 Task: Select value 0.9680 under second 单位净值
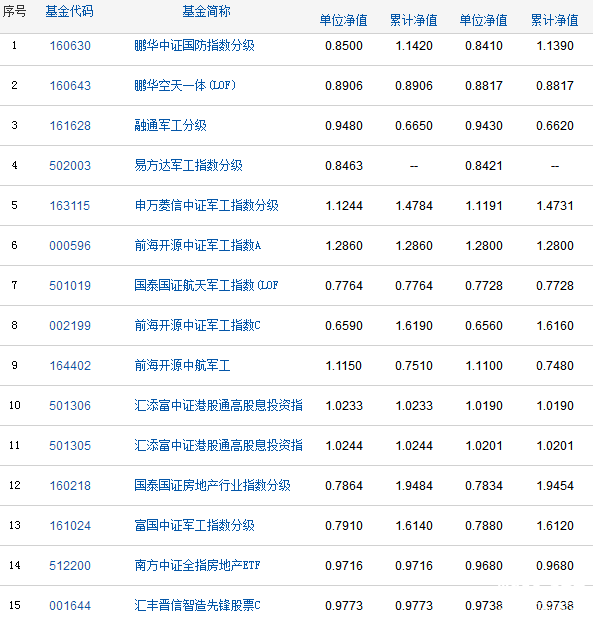pyautogui.click(x=484, y=566)
